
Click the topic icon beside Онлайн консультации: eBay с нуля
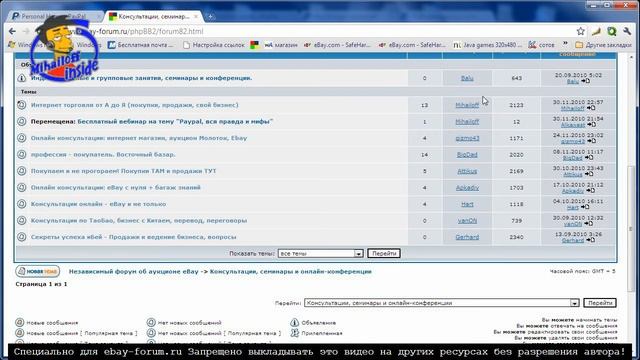(x=22, y=187)
